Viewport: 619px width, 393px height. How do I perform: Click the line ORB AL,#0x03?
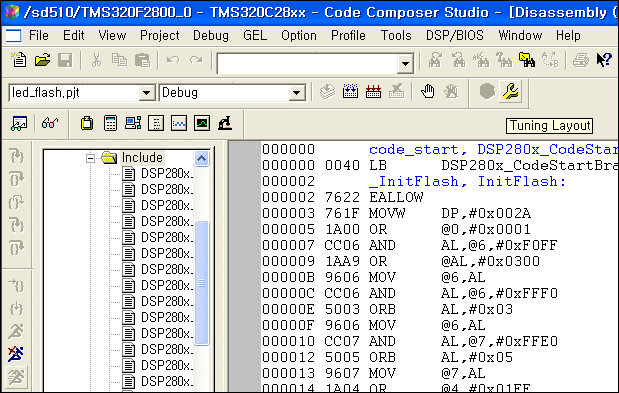388,309
